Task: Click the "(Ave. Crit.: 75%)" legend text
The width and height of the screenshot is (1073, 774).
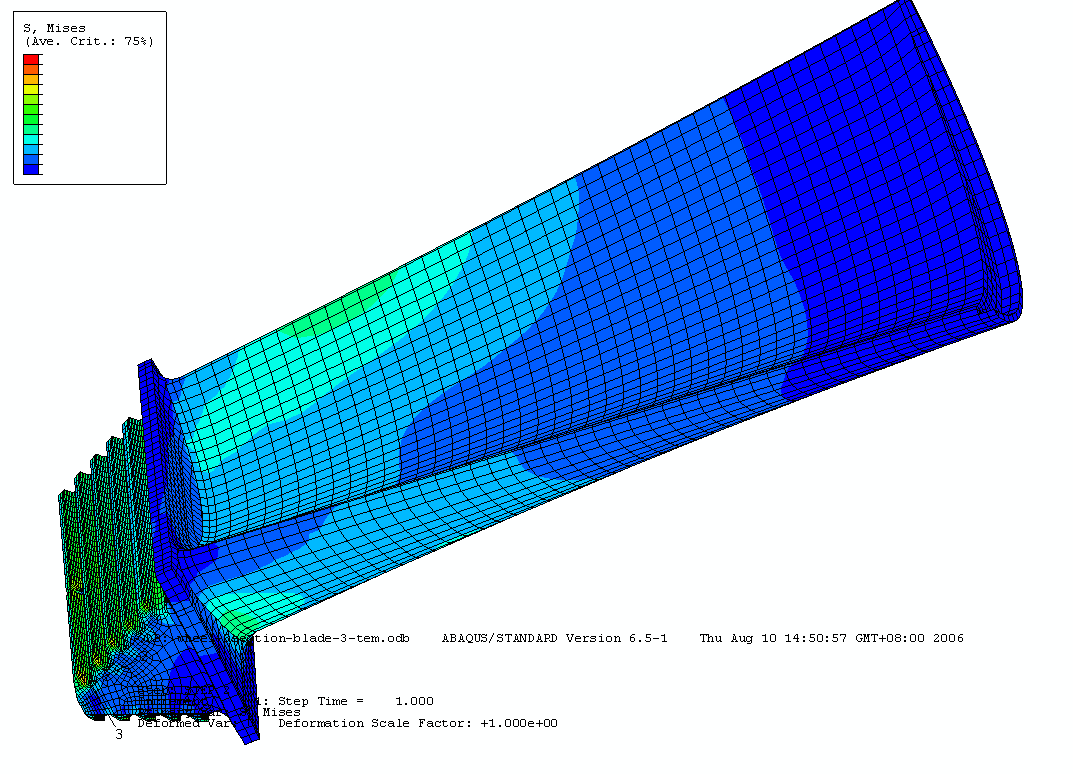Action: [88, 41]
